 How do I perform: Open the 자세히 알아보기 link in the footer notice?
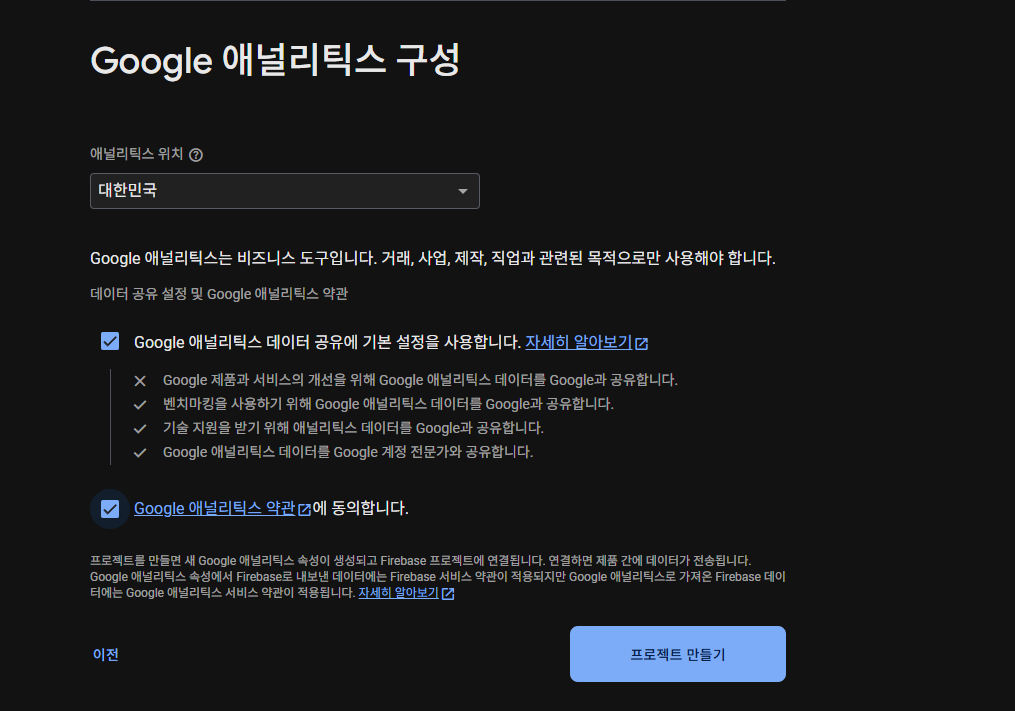[x=398, y=592]
